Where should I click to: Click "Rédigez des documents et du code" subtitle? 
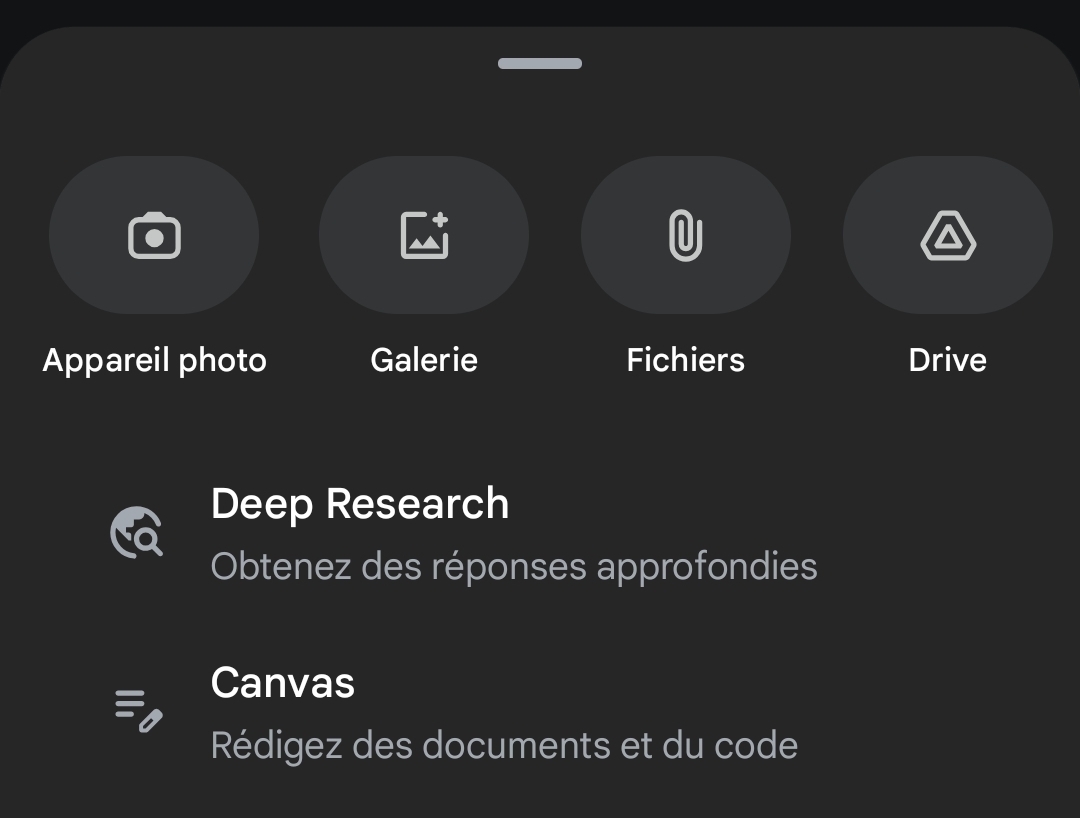point(504,746)
